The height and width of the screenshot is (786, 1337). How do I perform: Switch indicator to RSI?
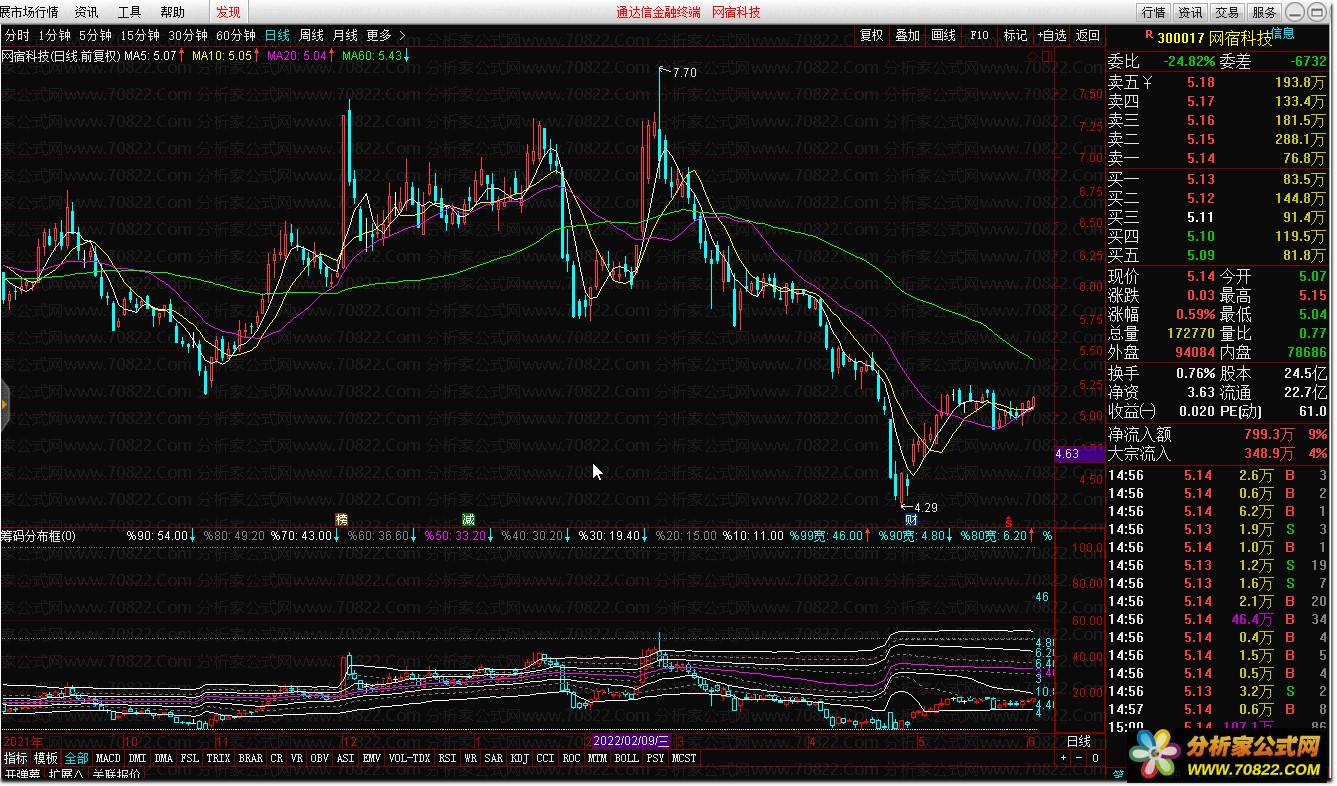pyautogui.click(x=447, y=758)
